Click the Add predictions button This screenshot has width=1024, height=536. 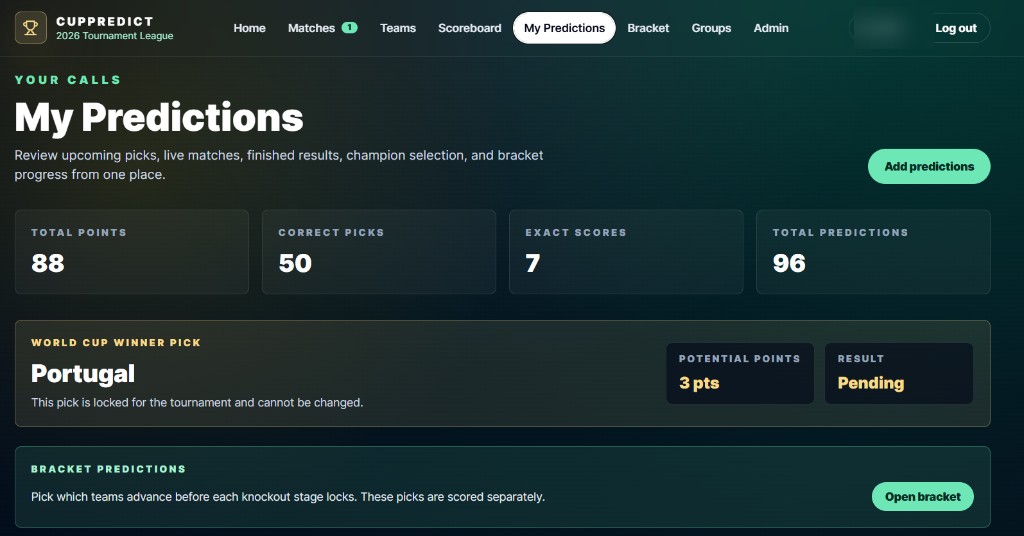[929, 166]
